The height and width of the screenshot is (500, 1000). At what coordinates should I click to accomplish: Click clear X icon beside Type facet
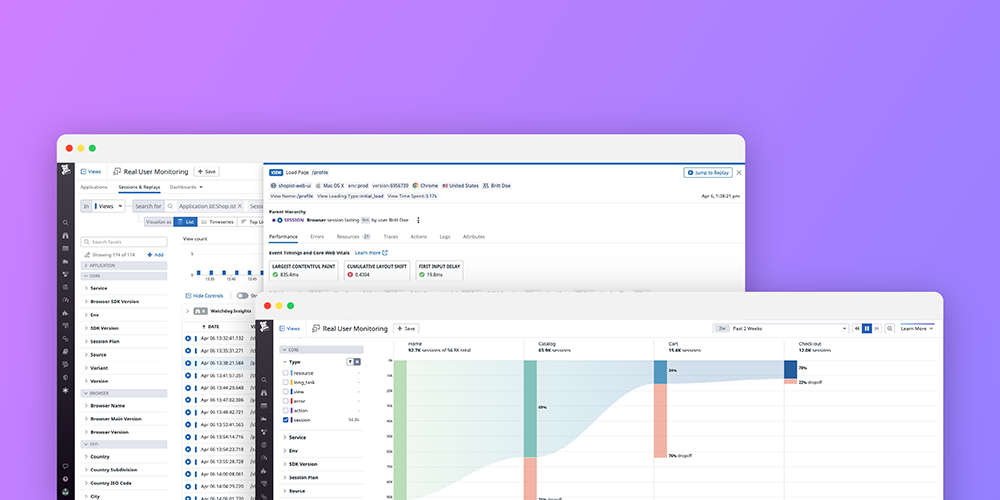click(x=357, y=362)
